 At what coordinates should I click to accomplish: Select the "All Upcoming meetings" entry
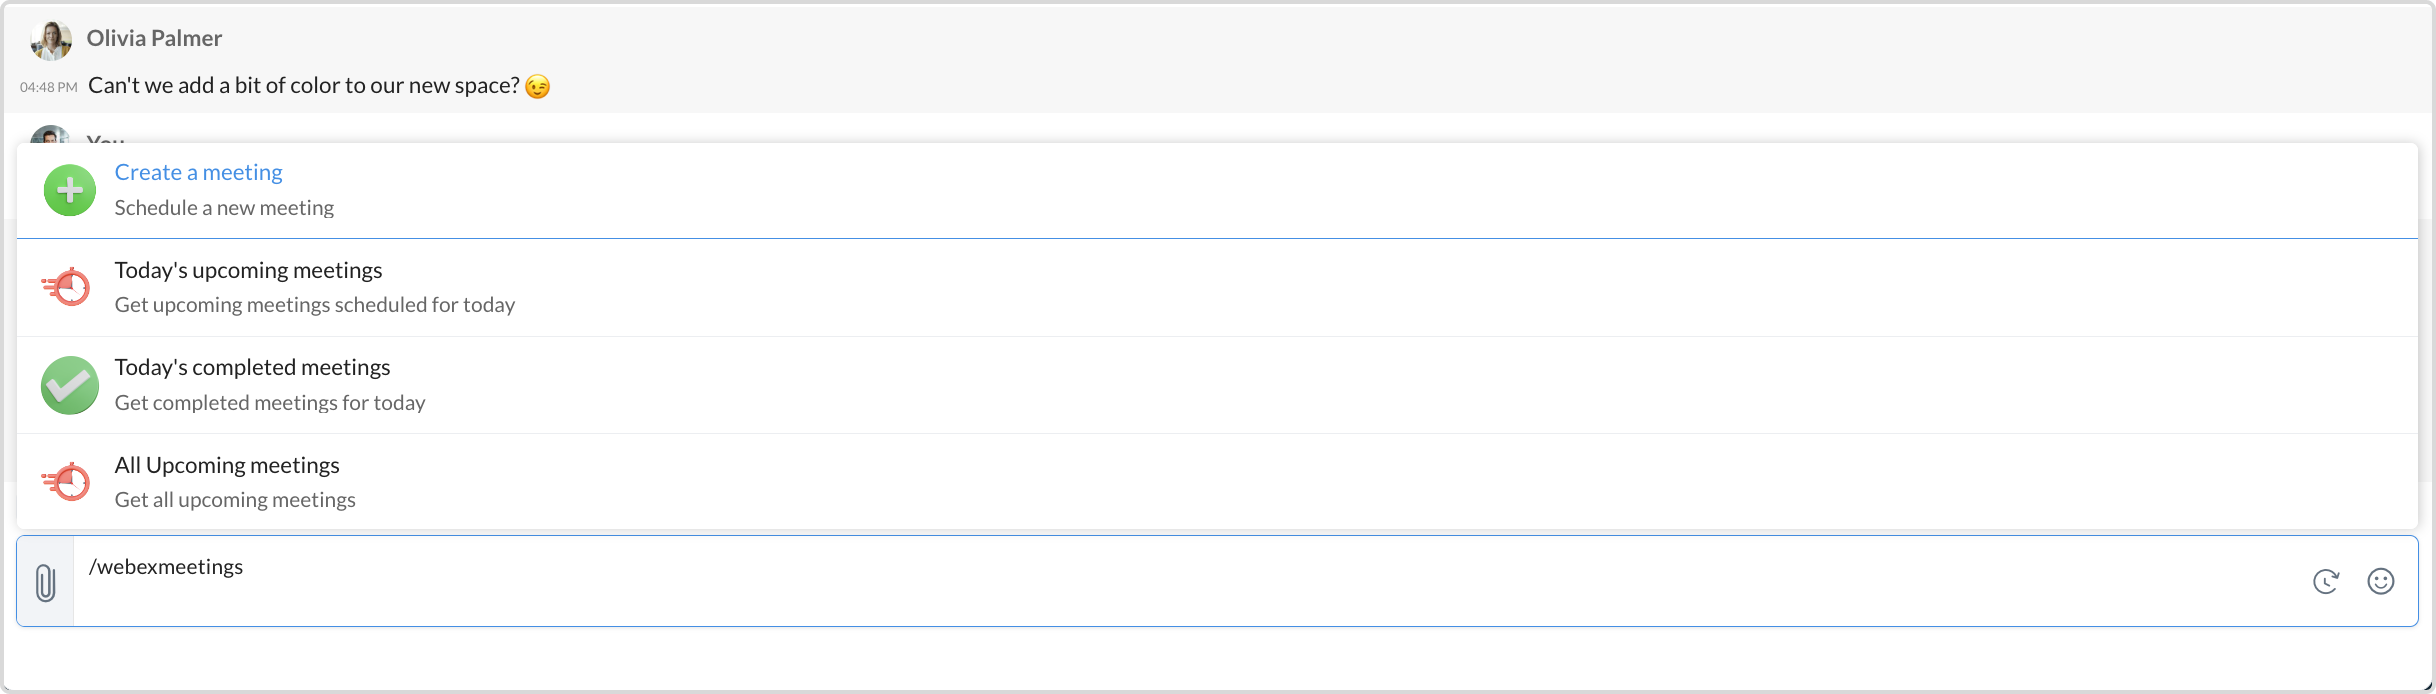(227, 465)
